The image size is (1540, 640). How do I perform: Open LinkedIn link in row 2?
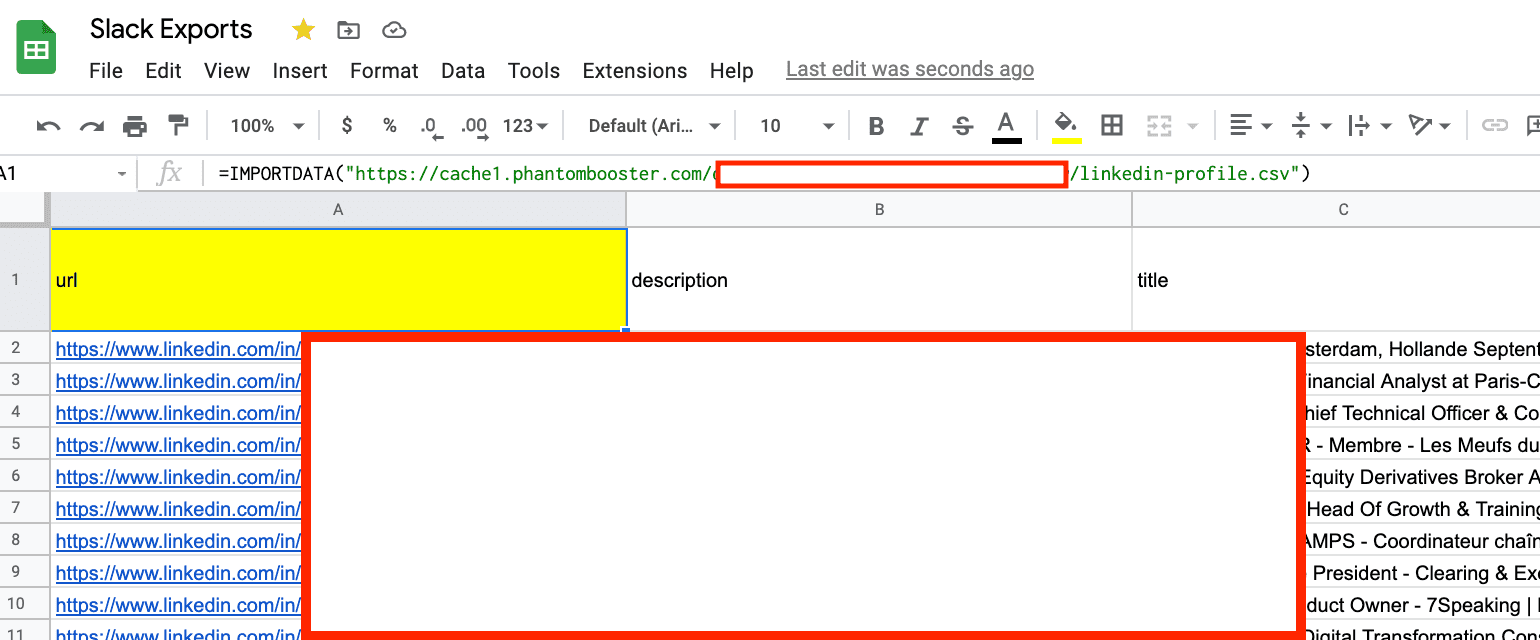[x=178, y=349]
